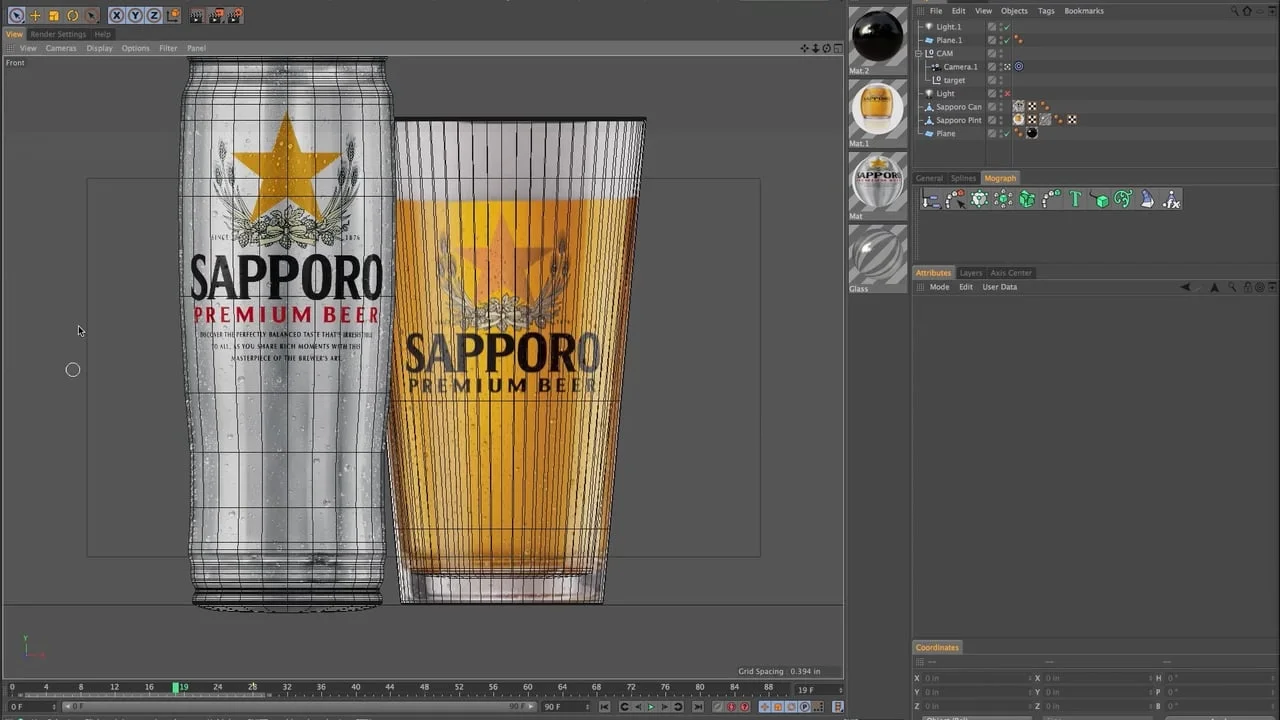This screenshot has width=1280, height=720.
Task: Click the Fracture object icon
Action: 1027,200
